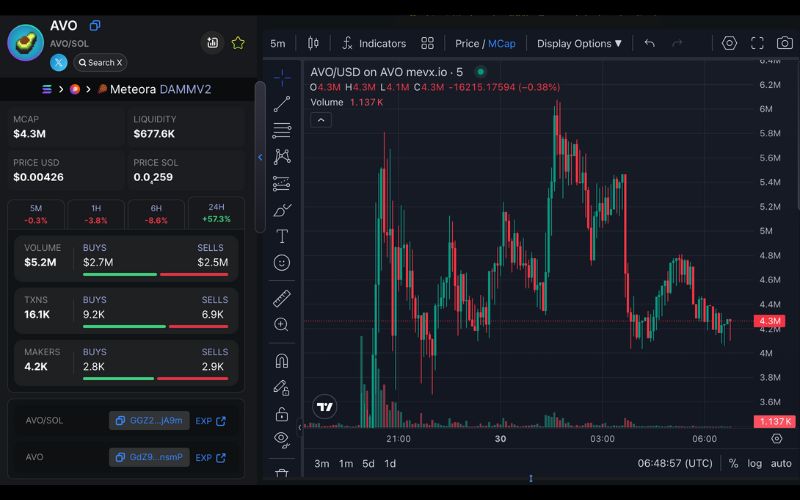Select the Text annotation tool
Image resolution: width=800 pixels, height=500 pixels.
(282, 236)
